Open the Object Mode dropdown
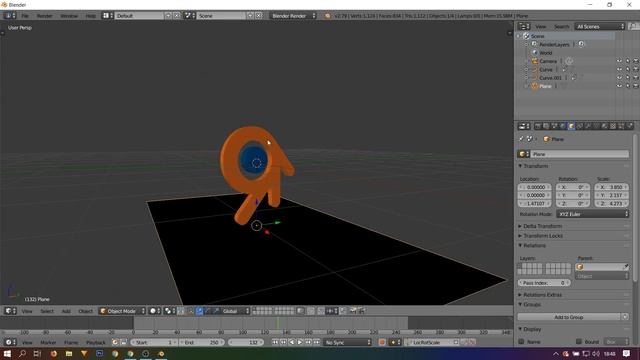 tap(122, 311)
